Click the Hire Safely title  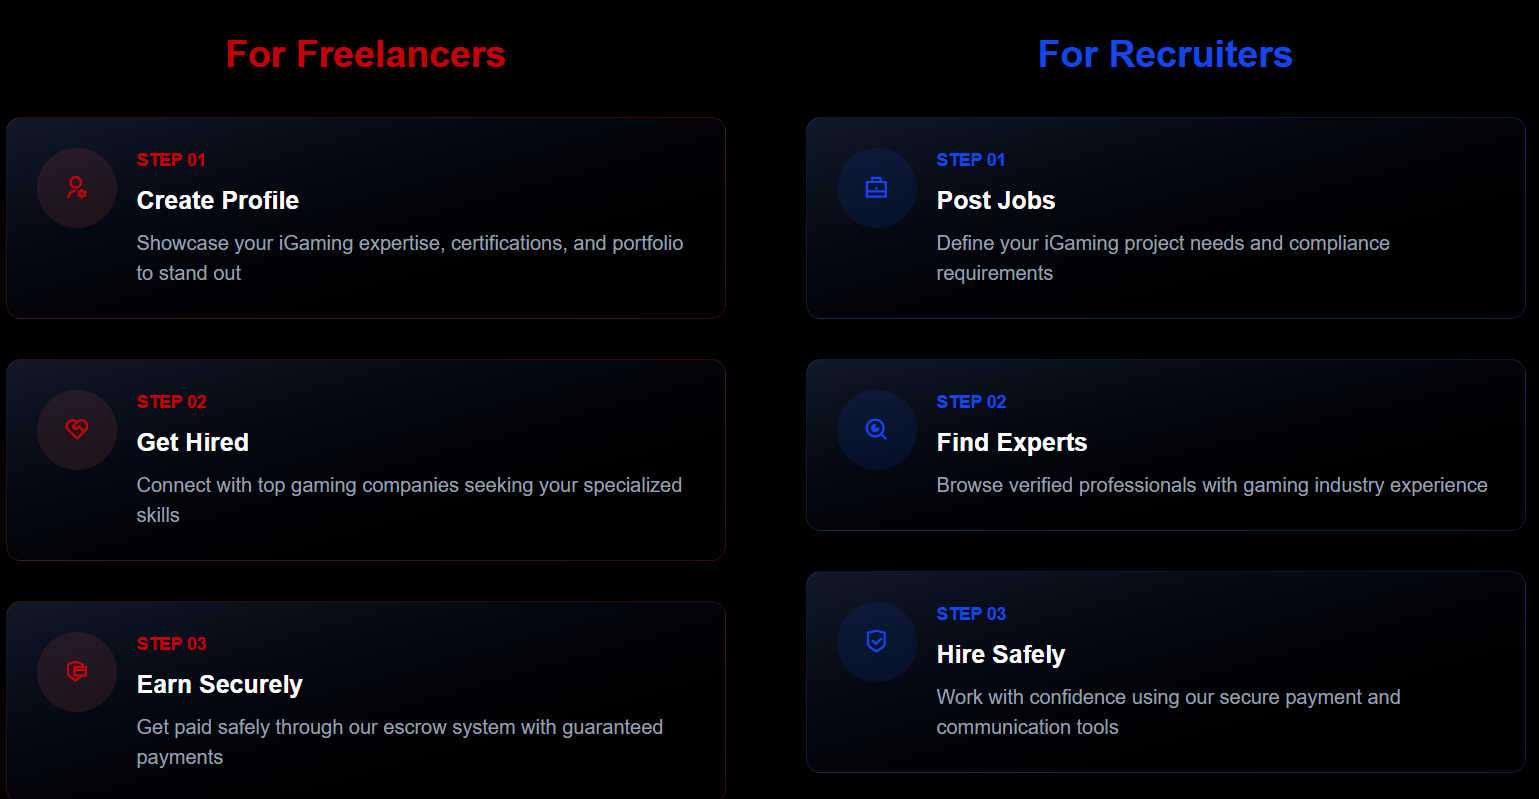(1000, 655)
